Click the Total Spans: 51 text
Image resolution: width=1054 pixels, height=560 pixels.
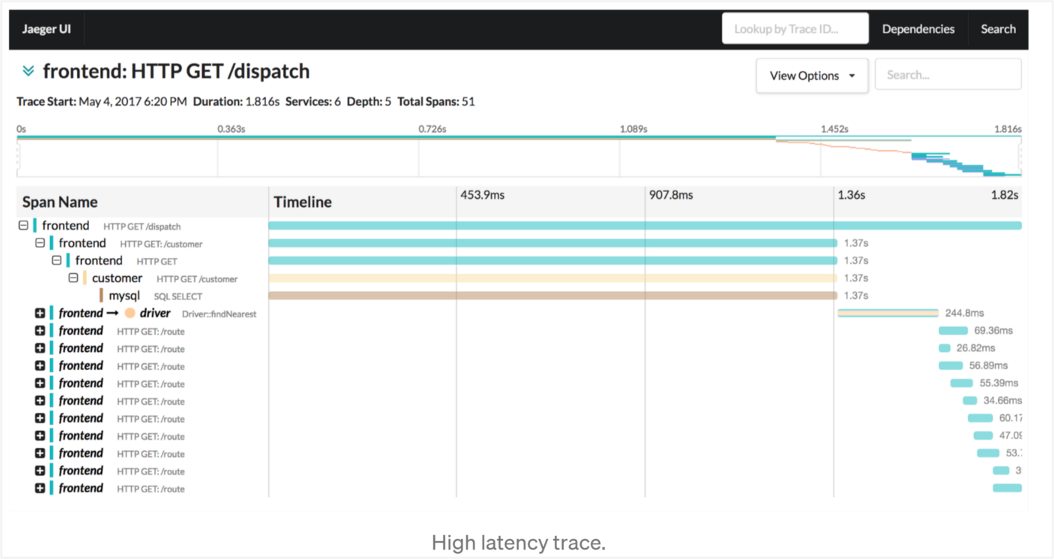point(436,102)
